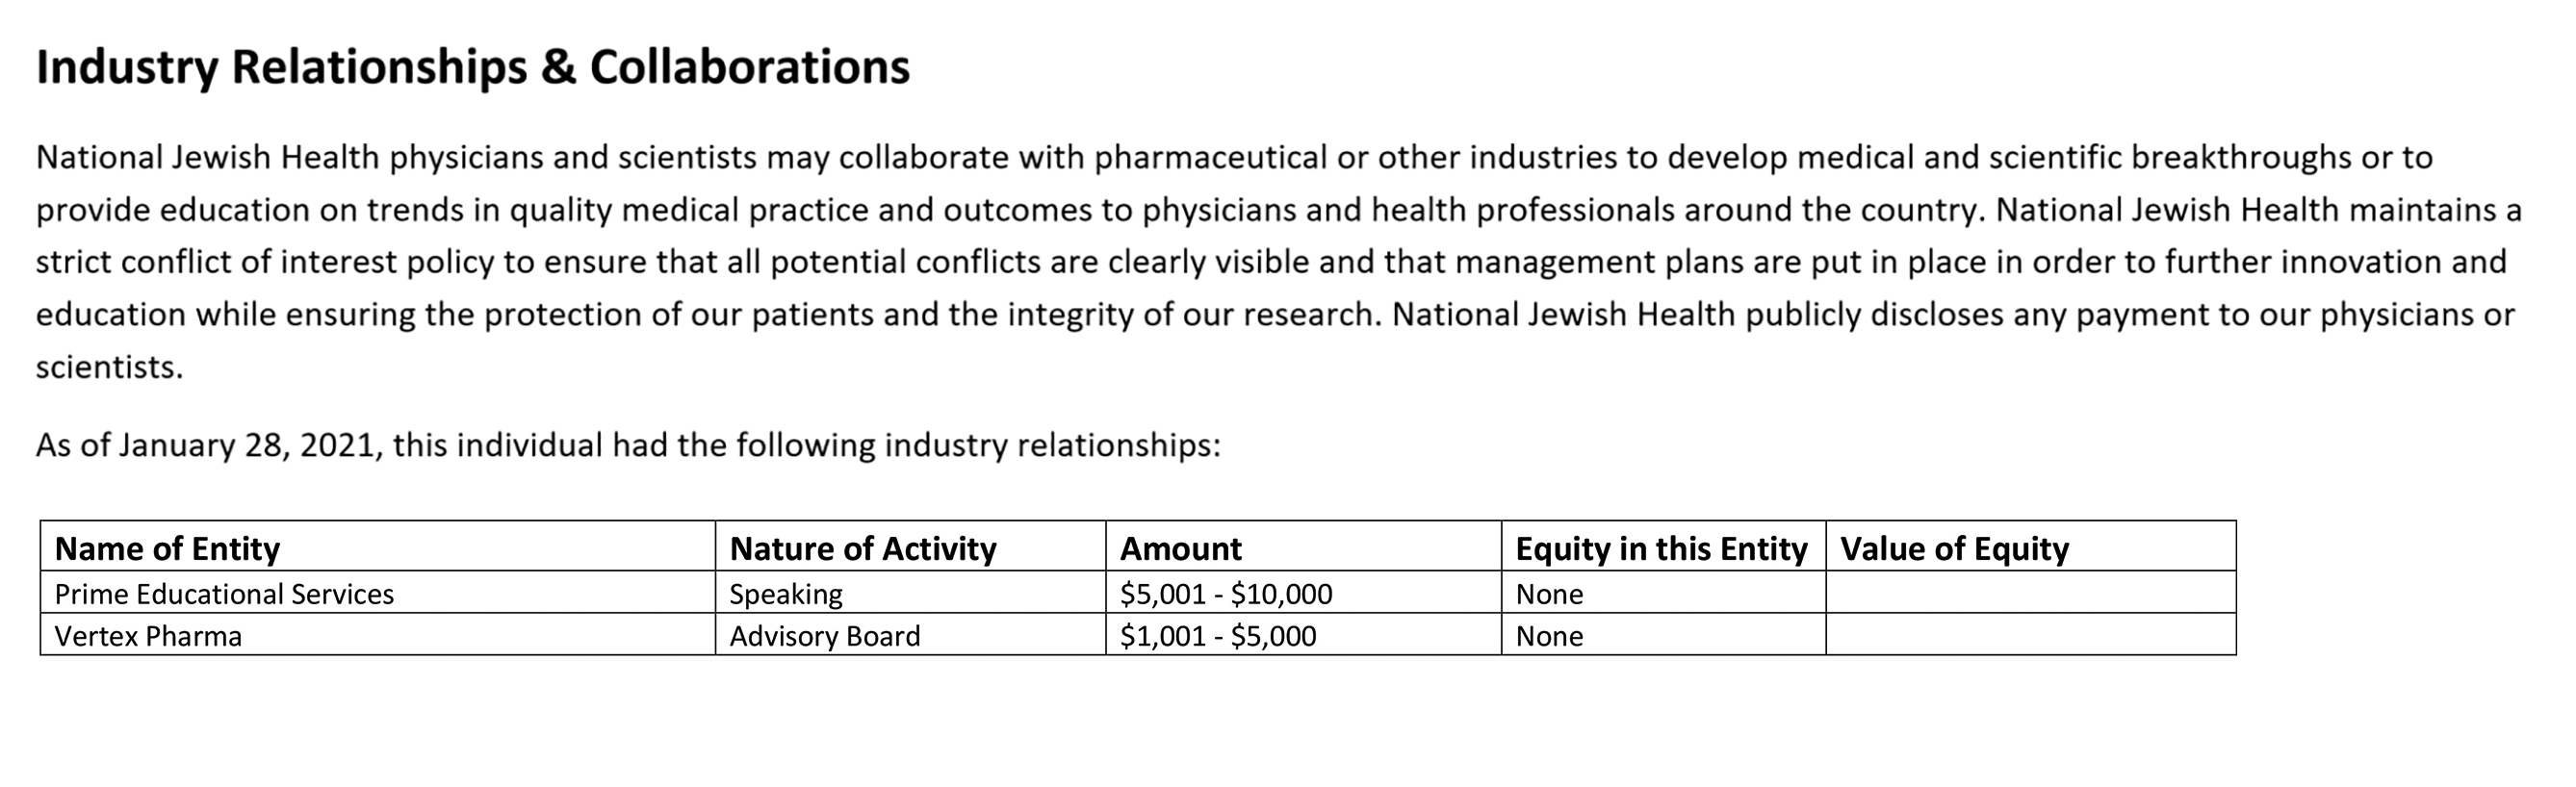Click the Name of Entity column header
Viewport: 2576px width, 787px height.
pyautogui.click(x=167, y=548)
